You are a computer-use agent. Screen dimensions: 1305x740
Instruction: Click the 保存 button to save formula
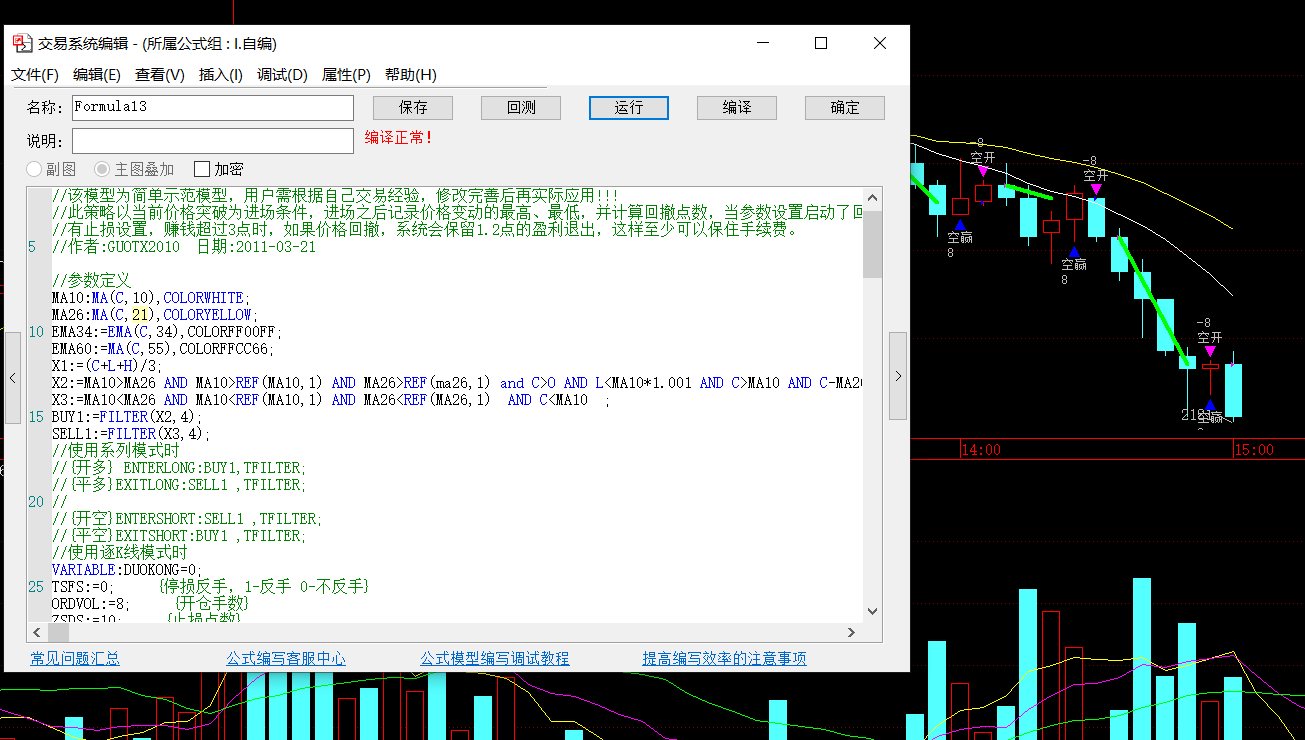[x=412, y=107]
